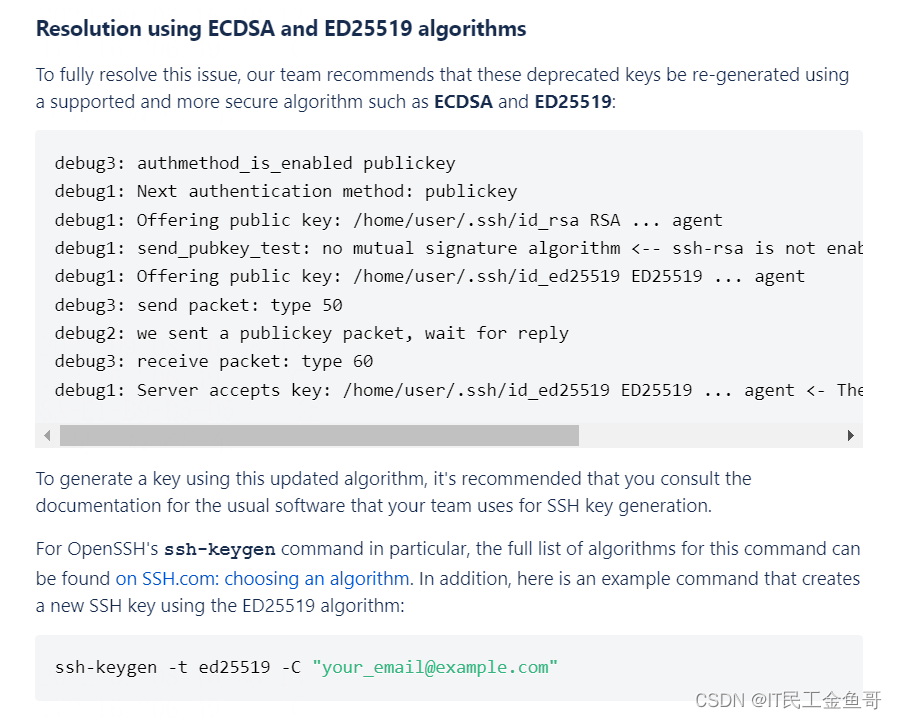Screen dimensions: 897x719
Task: Click the send_pubkey_test no mutual signature line
Action: (459, 248)
